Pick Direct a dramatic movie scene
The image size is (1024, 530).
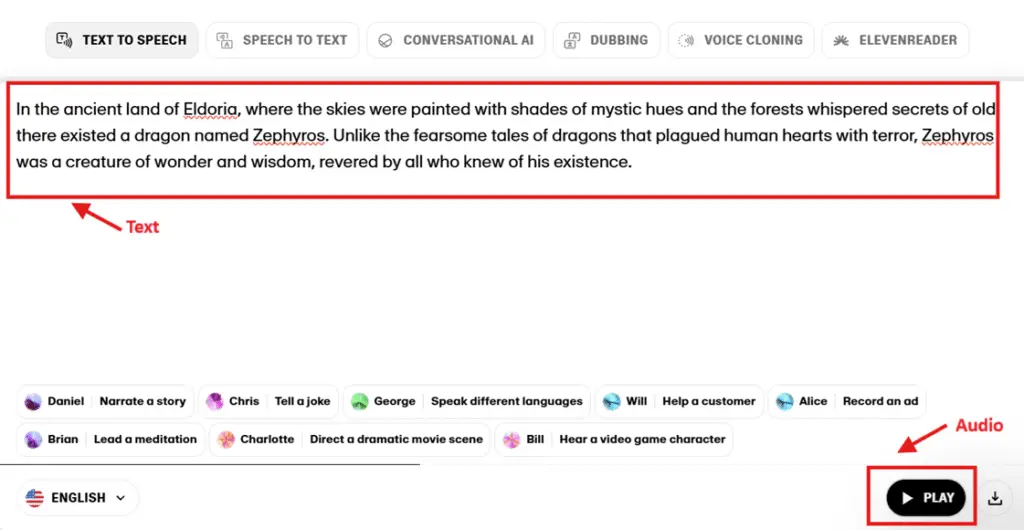(x=396, y=439)
